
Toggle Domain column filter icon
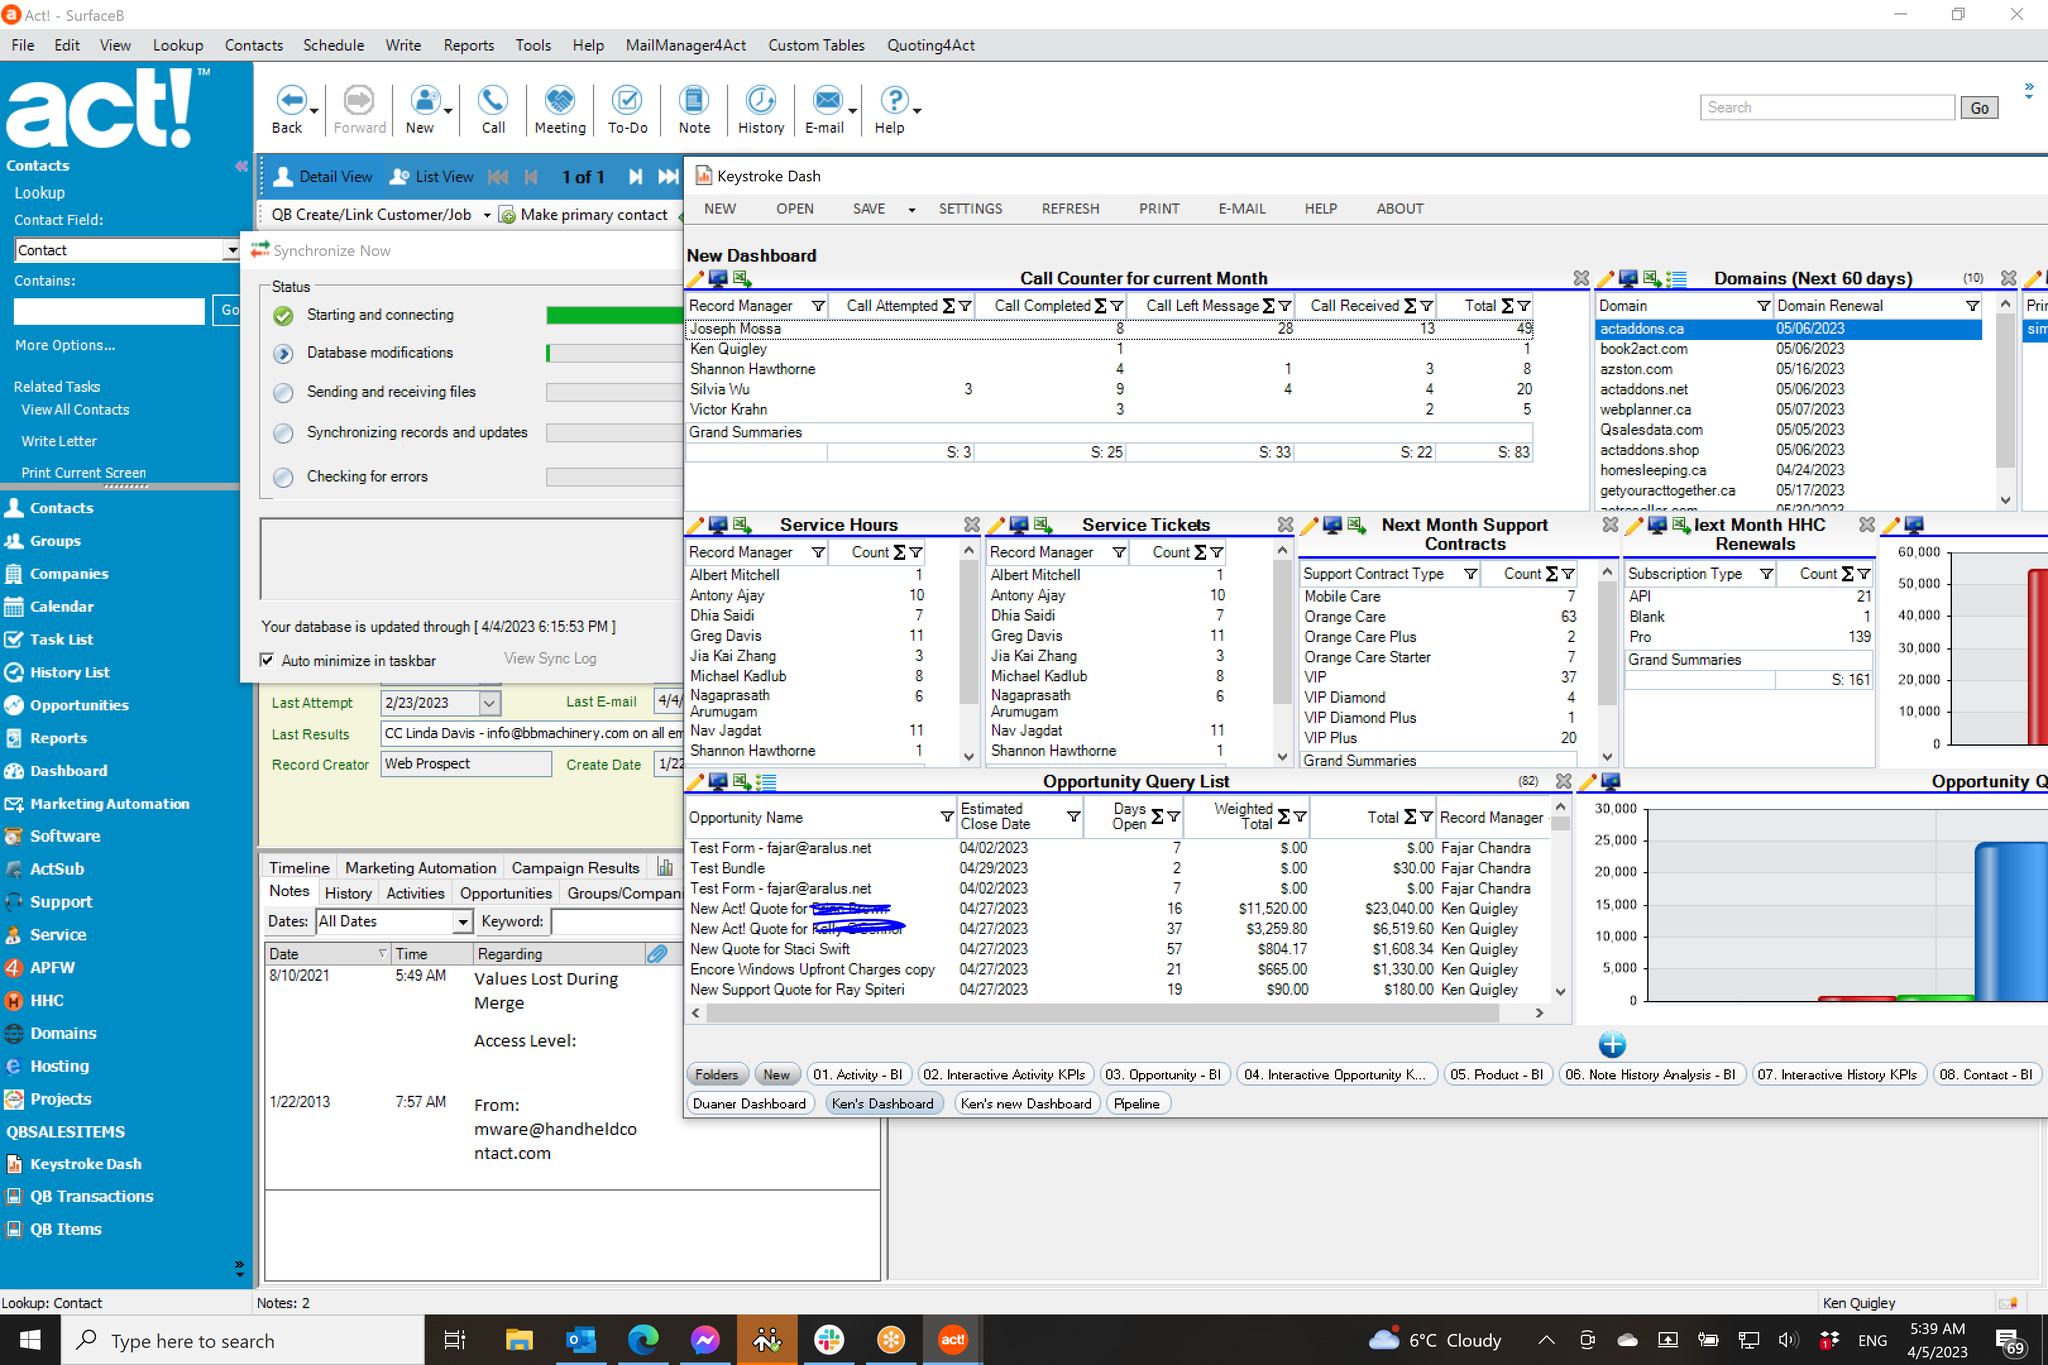[1764, 306]
